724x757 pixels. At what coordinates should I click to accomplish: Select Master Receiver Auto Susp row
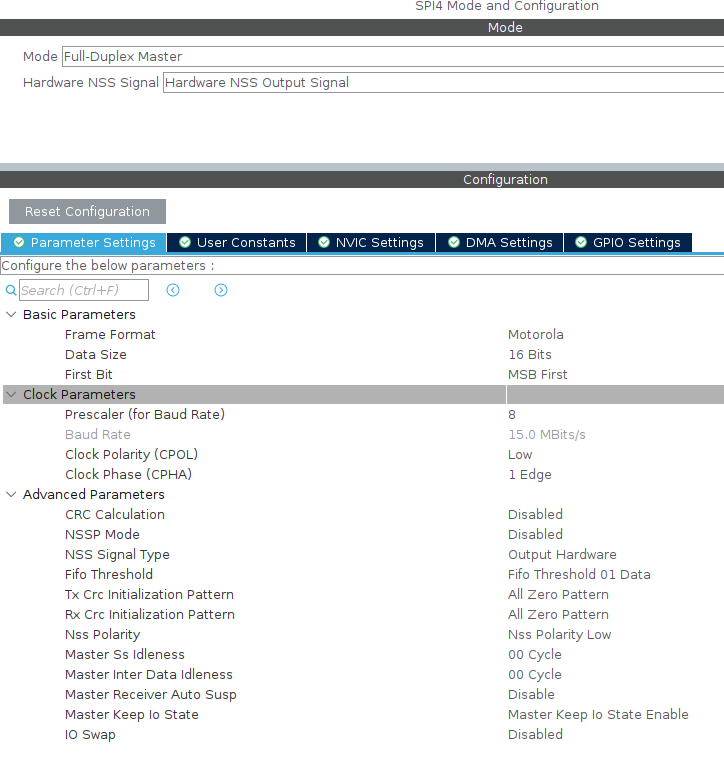363,695
